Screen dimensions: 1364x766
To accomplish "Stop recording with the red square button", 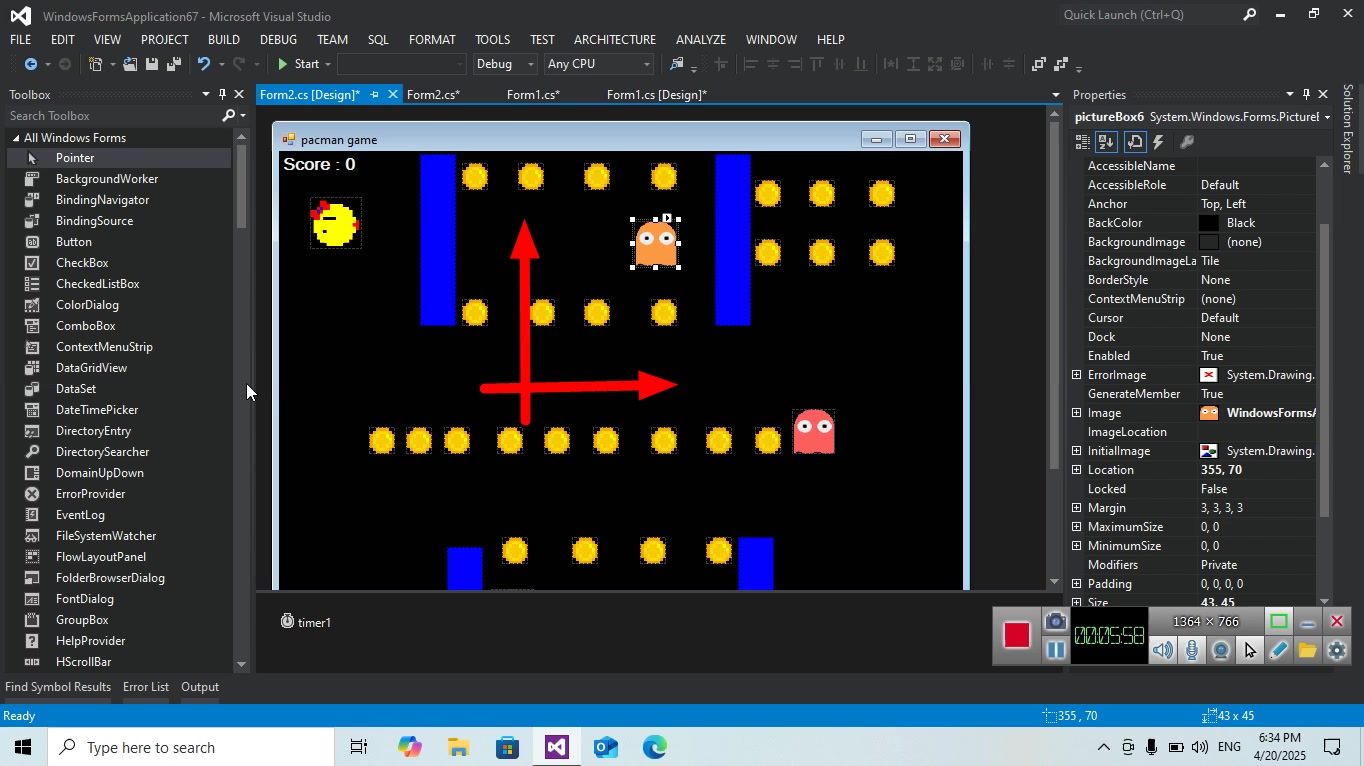I will pos(1017,635).
